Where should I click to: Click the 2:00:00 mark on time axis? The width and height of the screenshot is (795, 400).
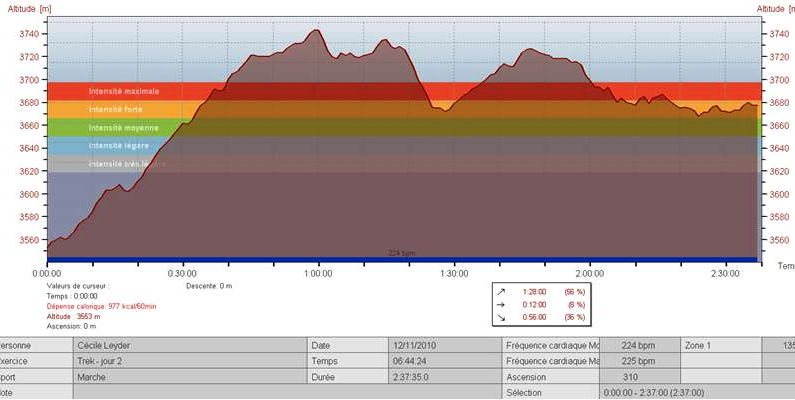point(589,272)
